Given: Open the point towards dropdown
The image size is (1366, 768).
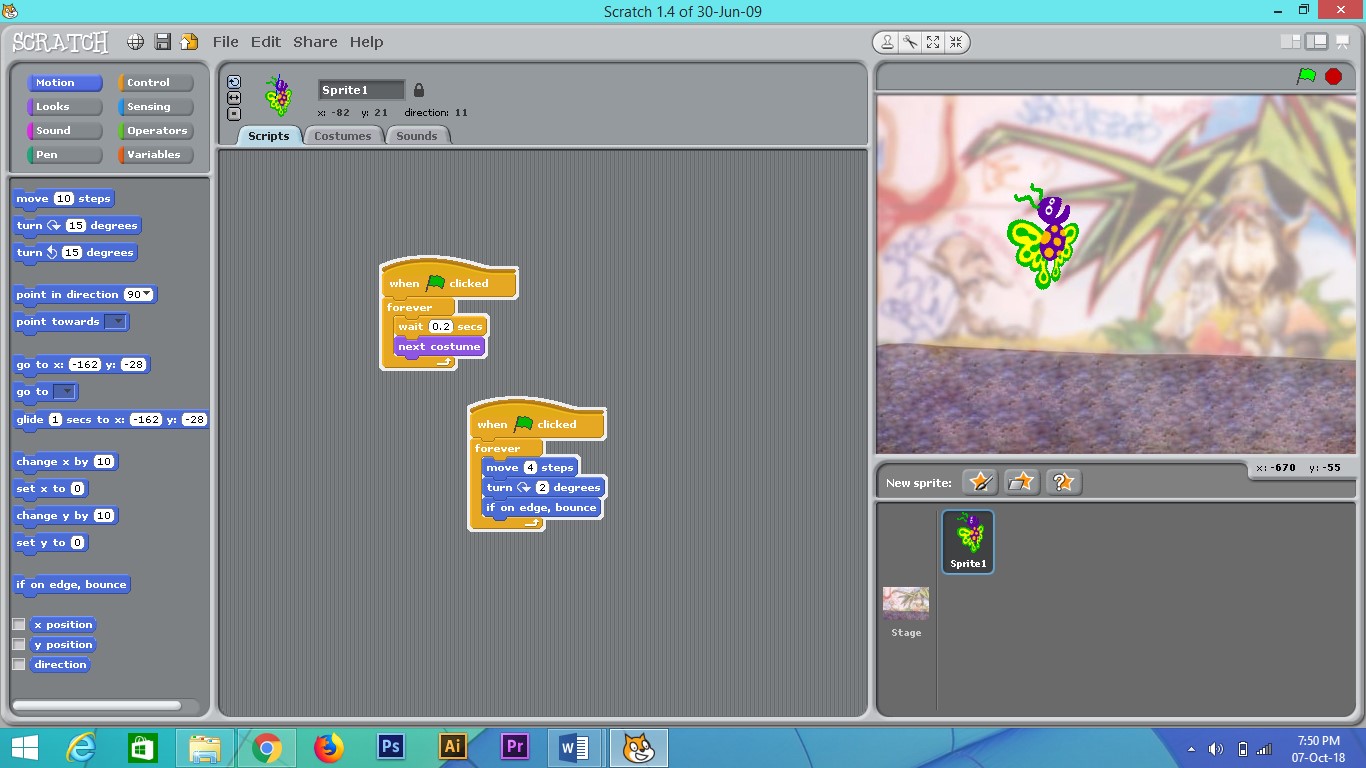Looking at the screenshot, I should point(115,322).
